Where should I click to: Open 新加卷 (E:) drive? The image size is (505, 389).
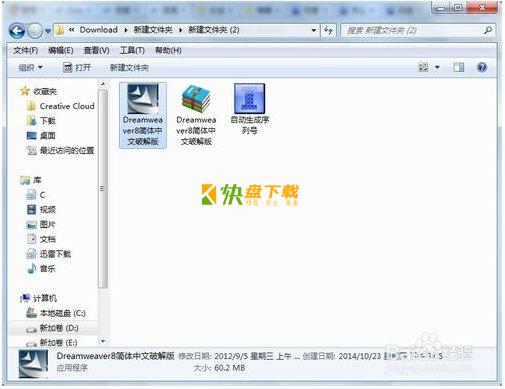[x=52, y=343]
